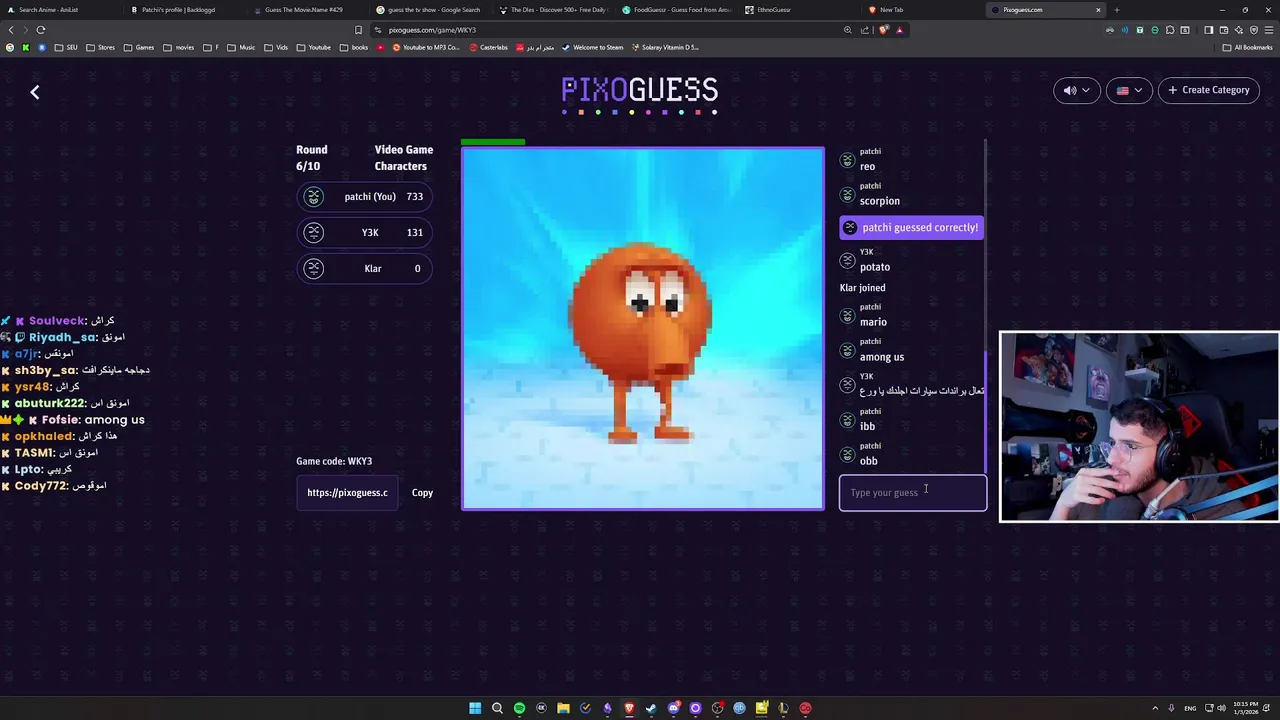Viewport: 1280px width, 720px height.
Task: Click the game URL field
Action: 347,493
